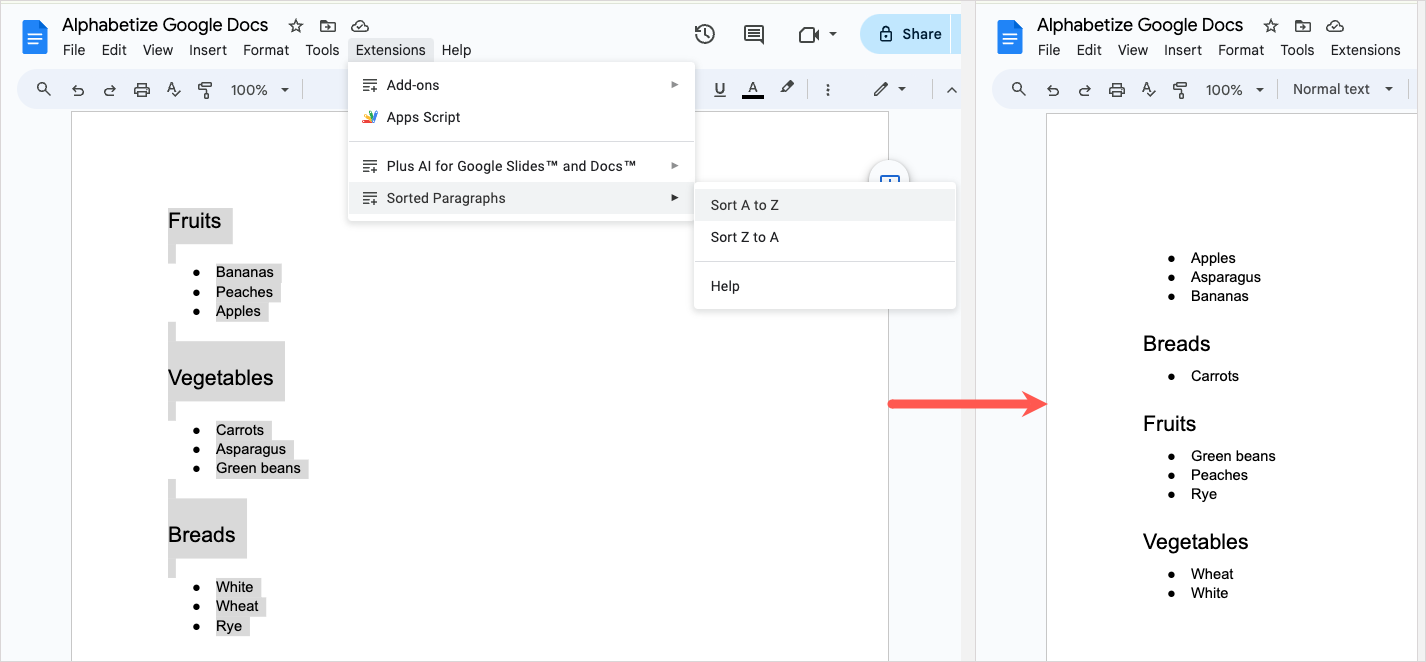The width and height of the screenshot is (1426, 662).
Task: Toggle underline formatting in left toolbar
Action: pyautogui.click(x=719, y=89)
